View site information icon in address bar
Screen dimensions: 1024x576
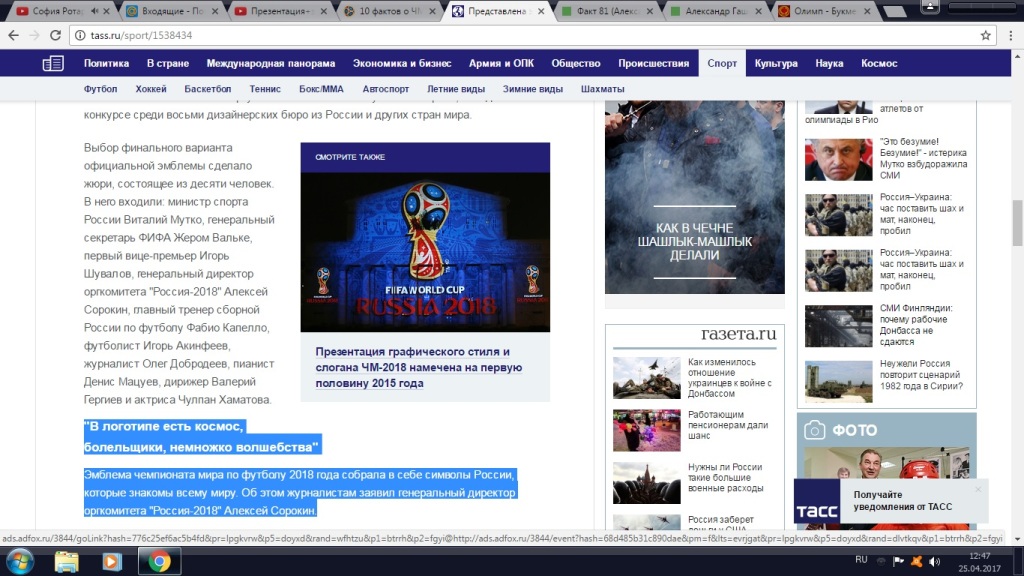click(80, 35)
